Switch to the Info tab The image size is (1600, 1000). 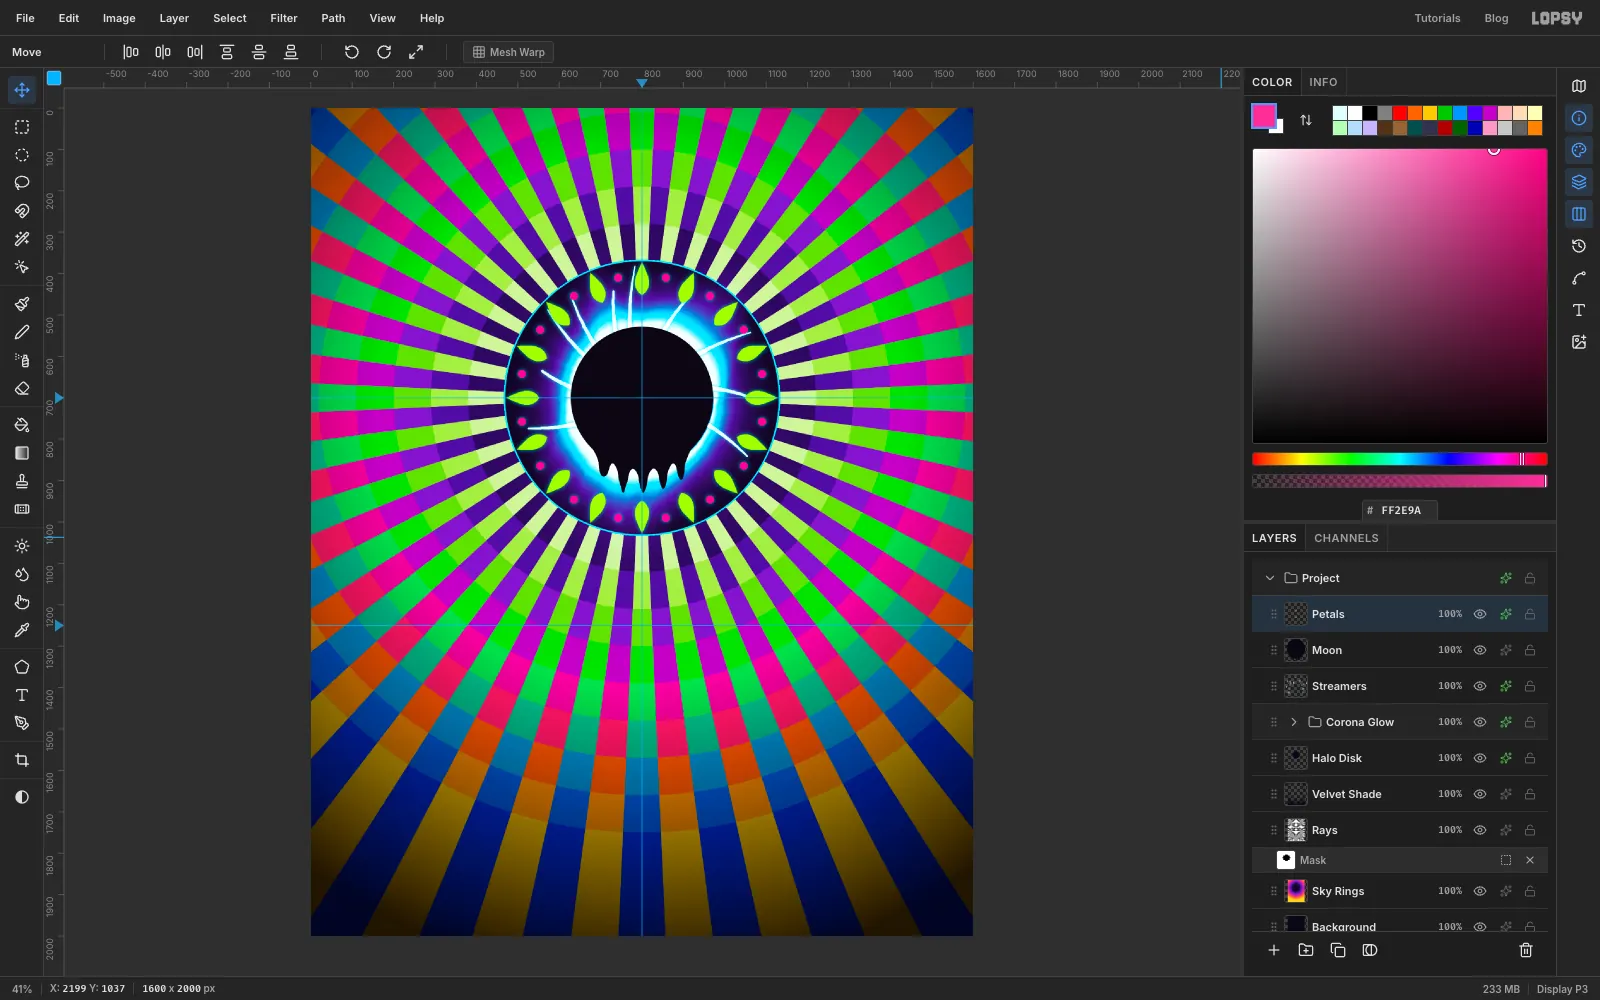(x=1323, y=82)
